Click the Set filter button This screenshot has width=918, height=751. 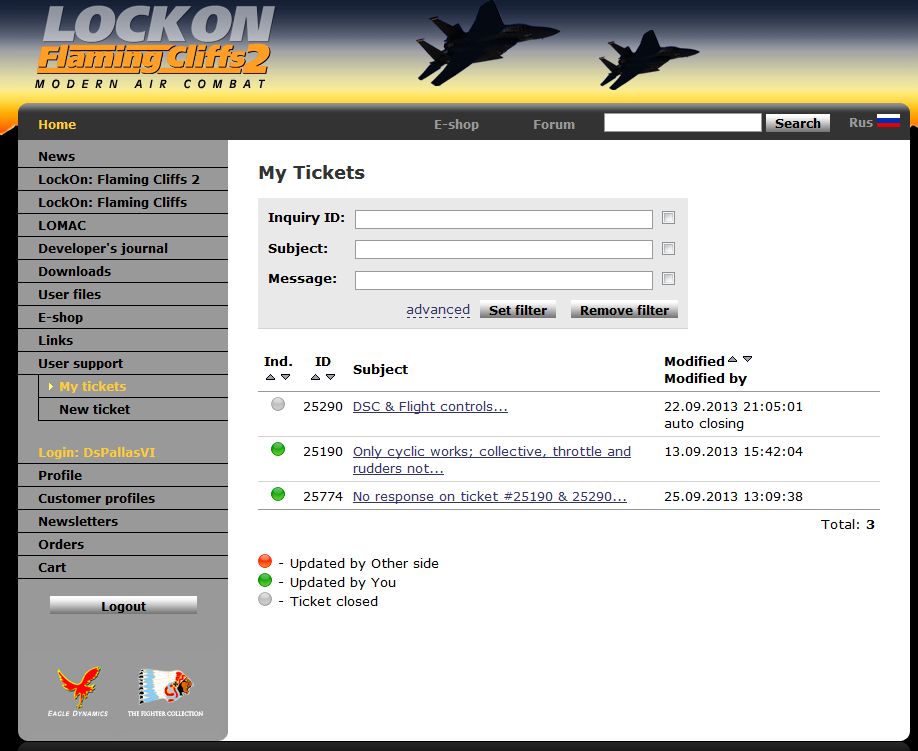click(x=518, y=310)
